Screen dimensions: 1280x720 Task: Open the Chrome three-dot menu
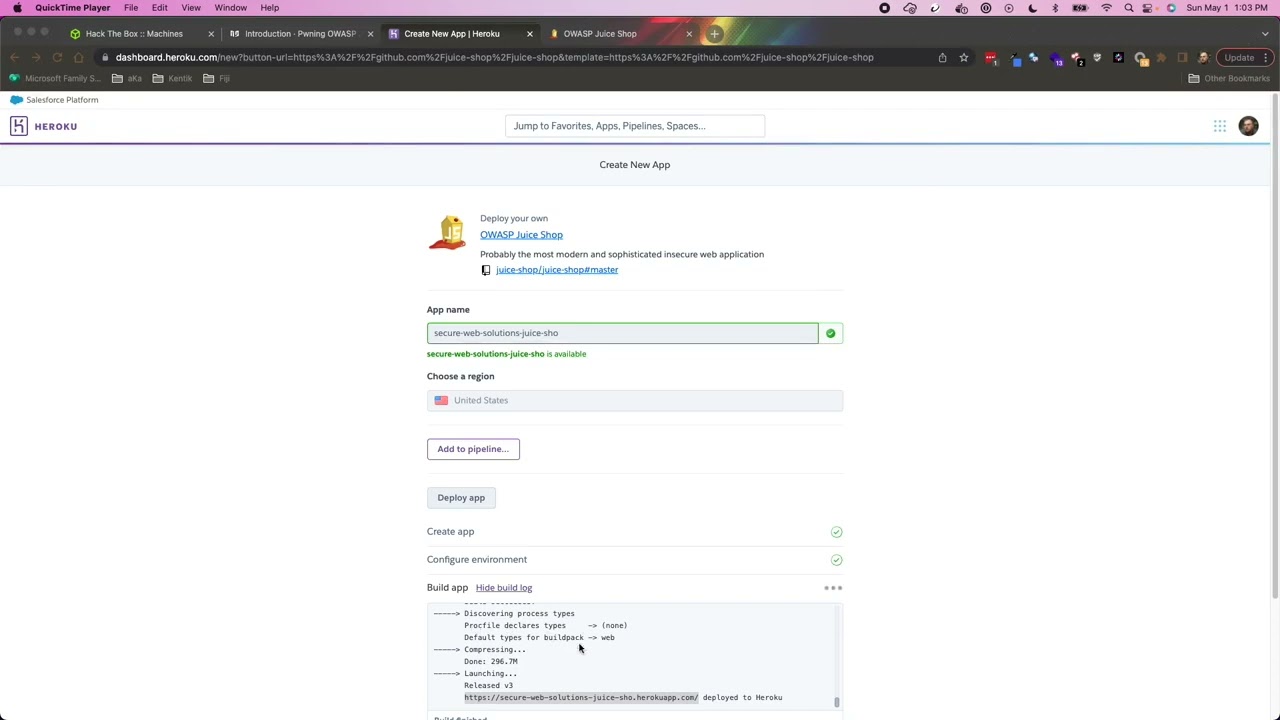pos(1267,58)
